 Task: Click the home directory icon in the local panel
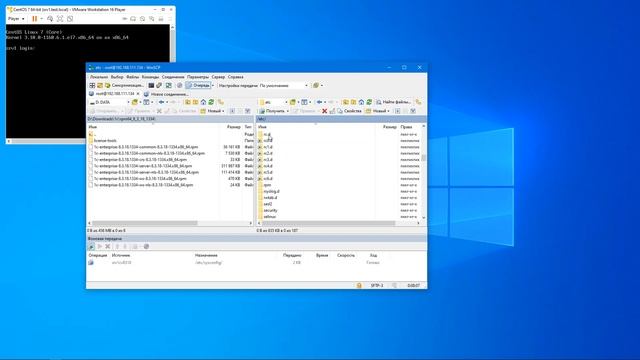pyautogui.click(x=203, y=102)
